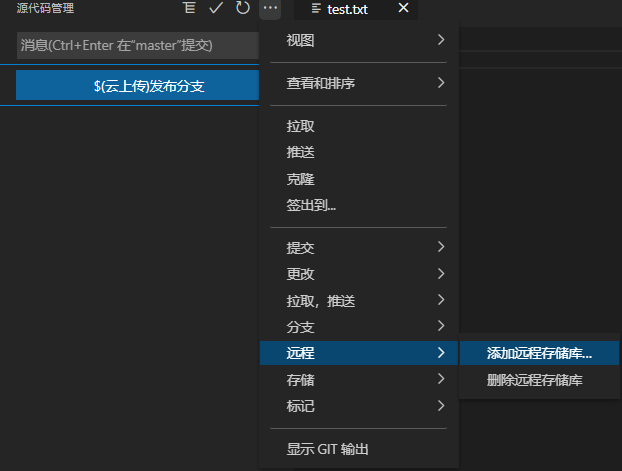Expand the 拉取，推送 chevron arrow
This screenshot has height=471, width=622.
point(441,300)
